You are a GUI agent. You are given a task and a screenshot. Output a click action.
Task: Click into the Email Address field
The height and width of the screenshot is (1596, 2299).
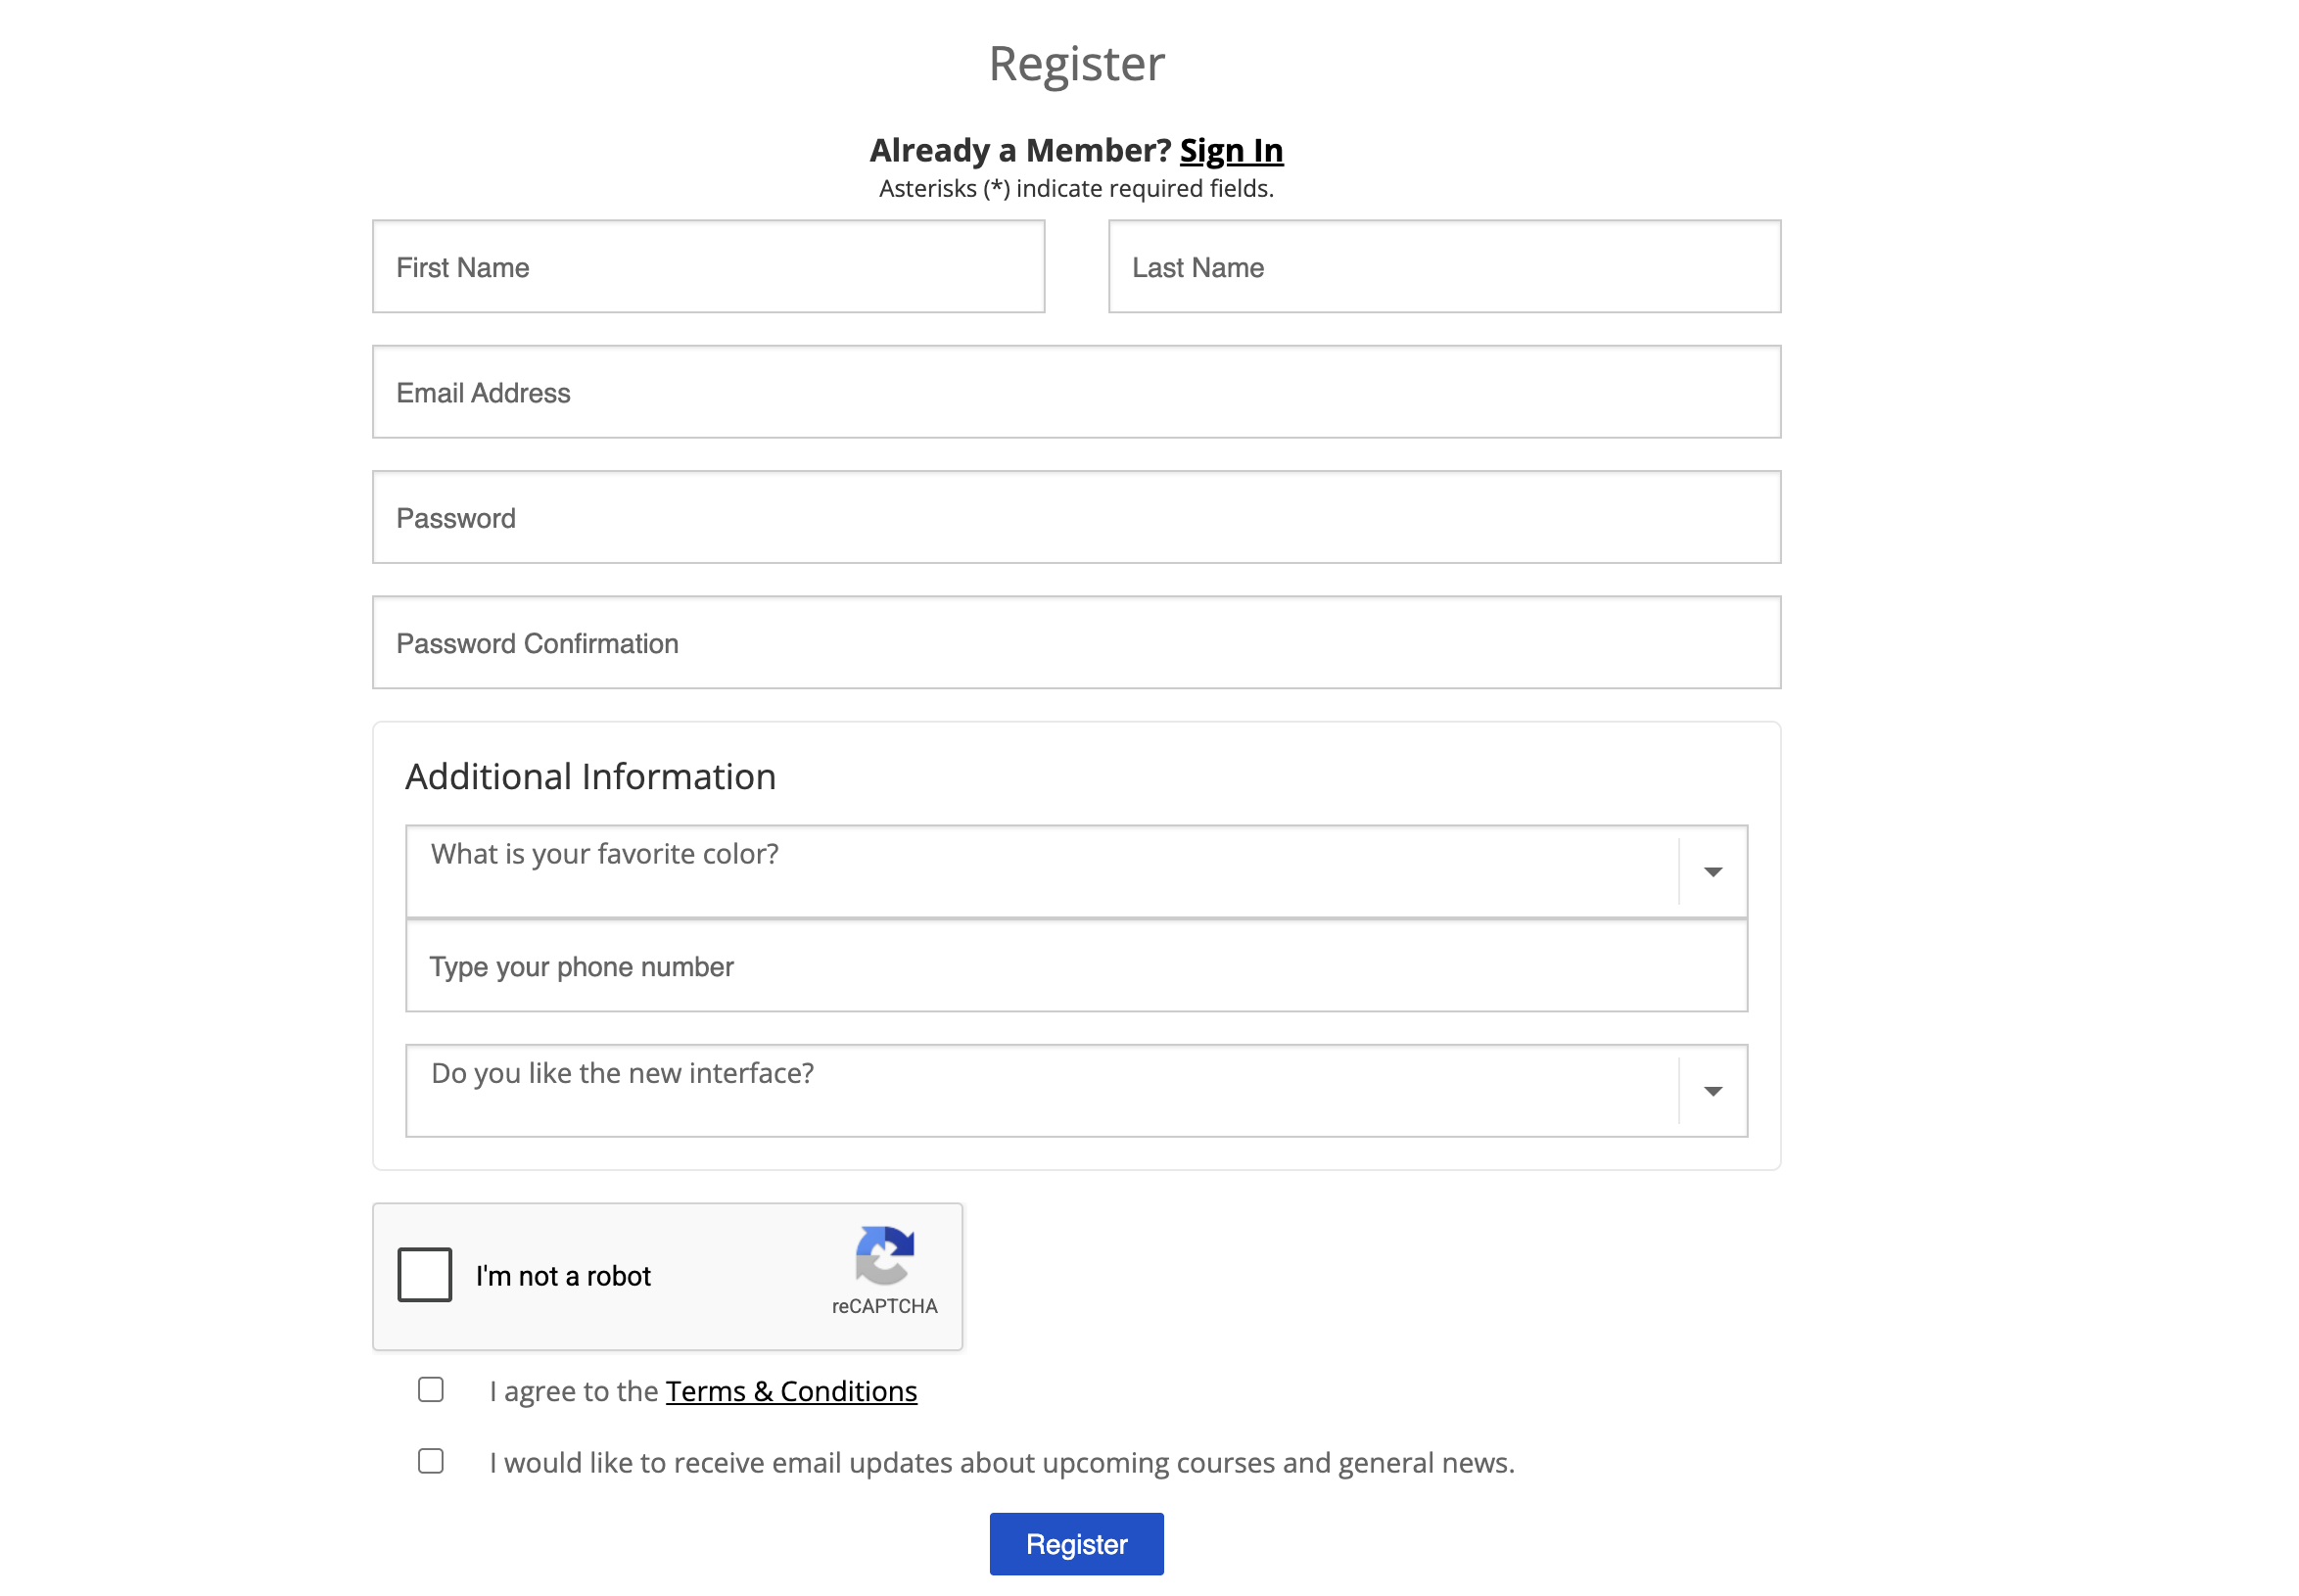pyautogui.click(x=1076, y=392)
